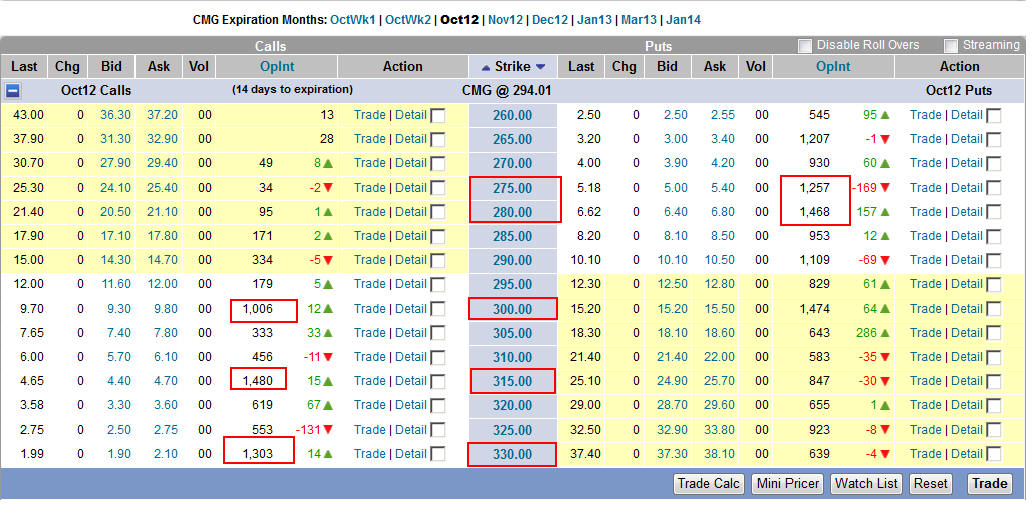Screen dimensions: 1036x505
Task: Open the Trade Calc button
Action: click(708, 483)
